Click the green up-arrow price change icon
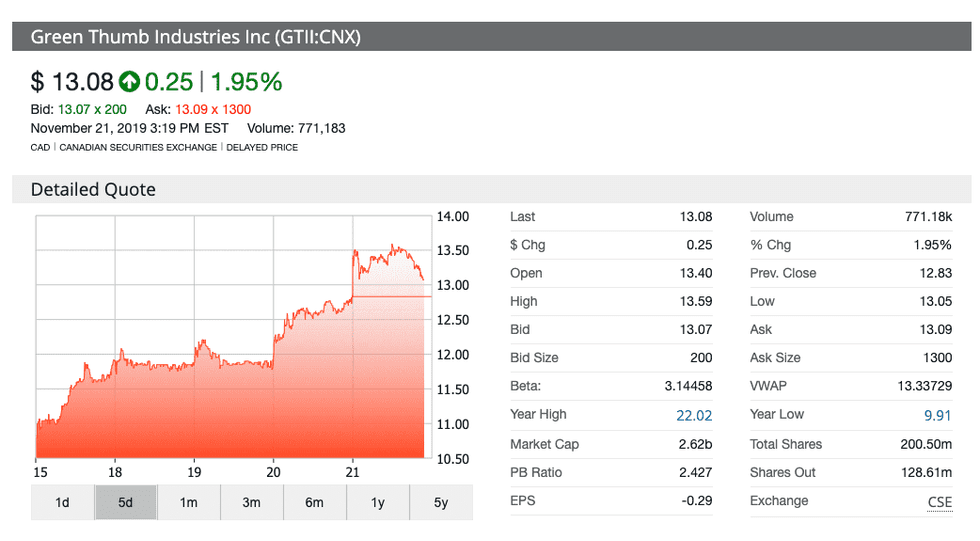 [129, 82]
